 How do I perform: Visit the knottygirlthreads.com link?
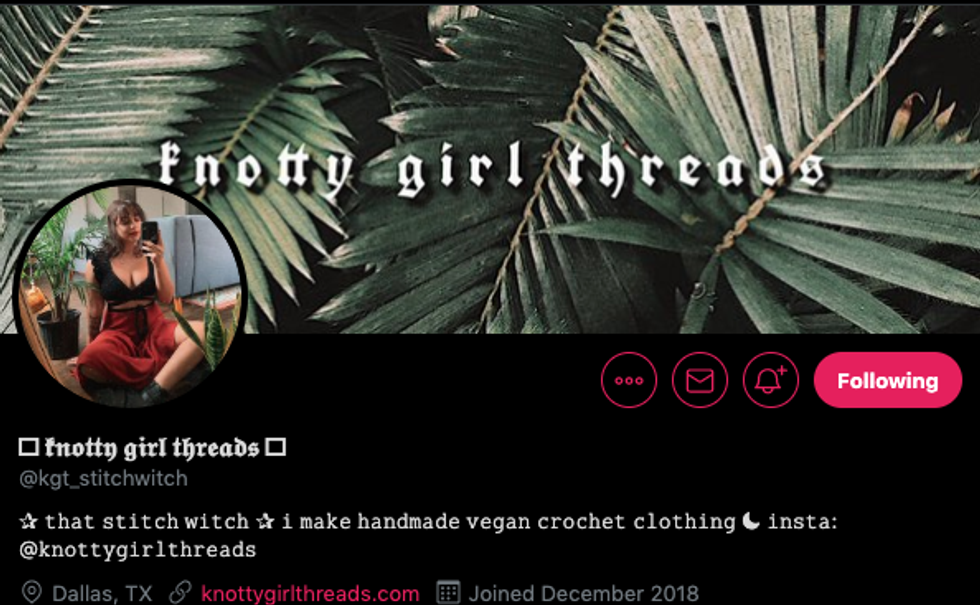[x=310, y=592]
